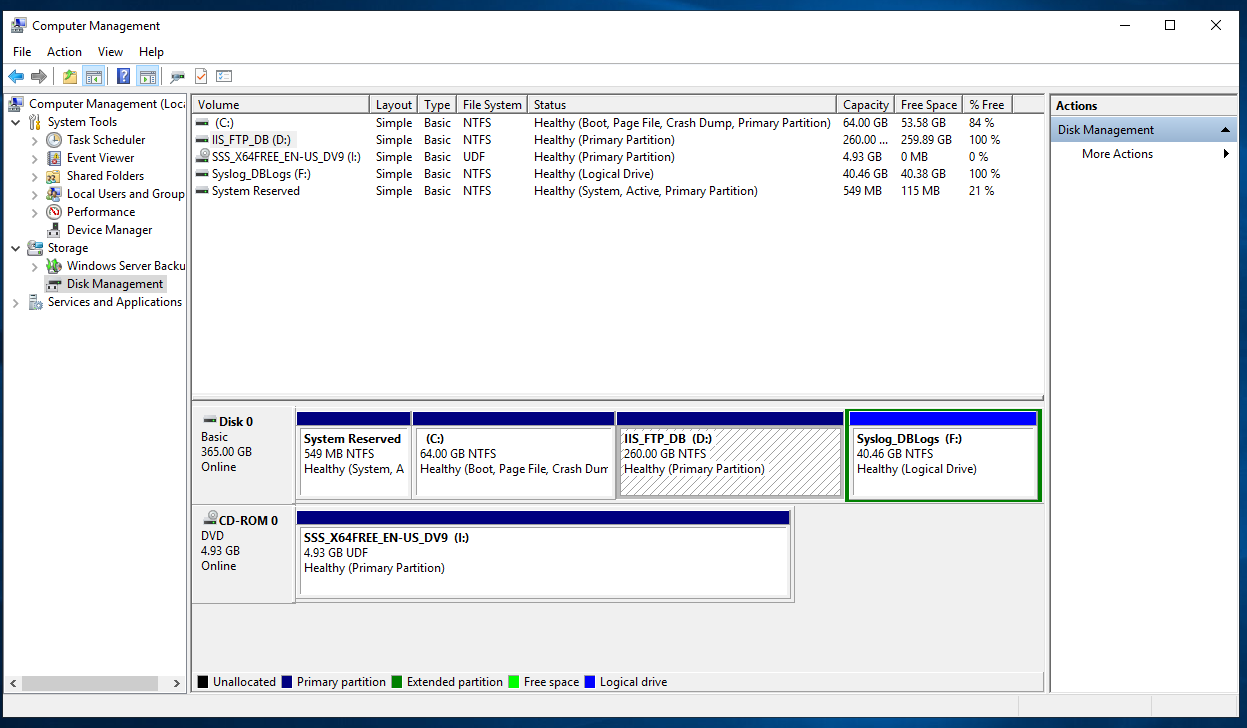Click Windows Server Backup icon in tree

(x=54, y=266)
